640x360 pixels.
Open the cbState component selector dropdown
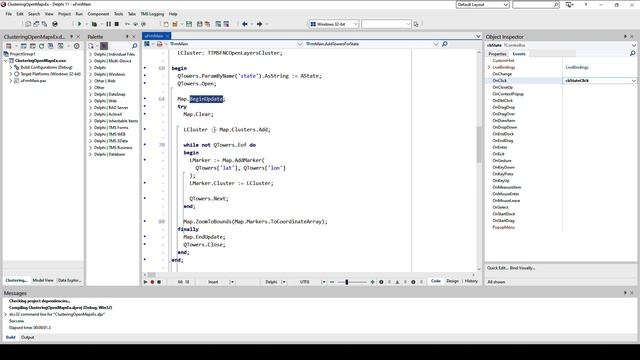click(x=633, y=45)
